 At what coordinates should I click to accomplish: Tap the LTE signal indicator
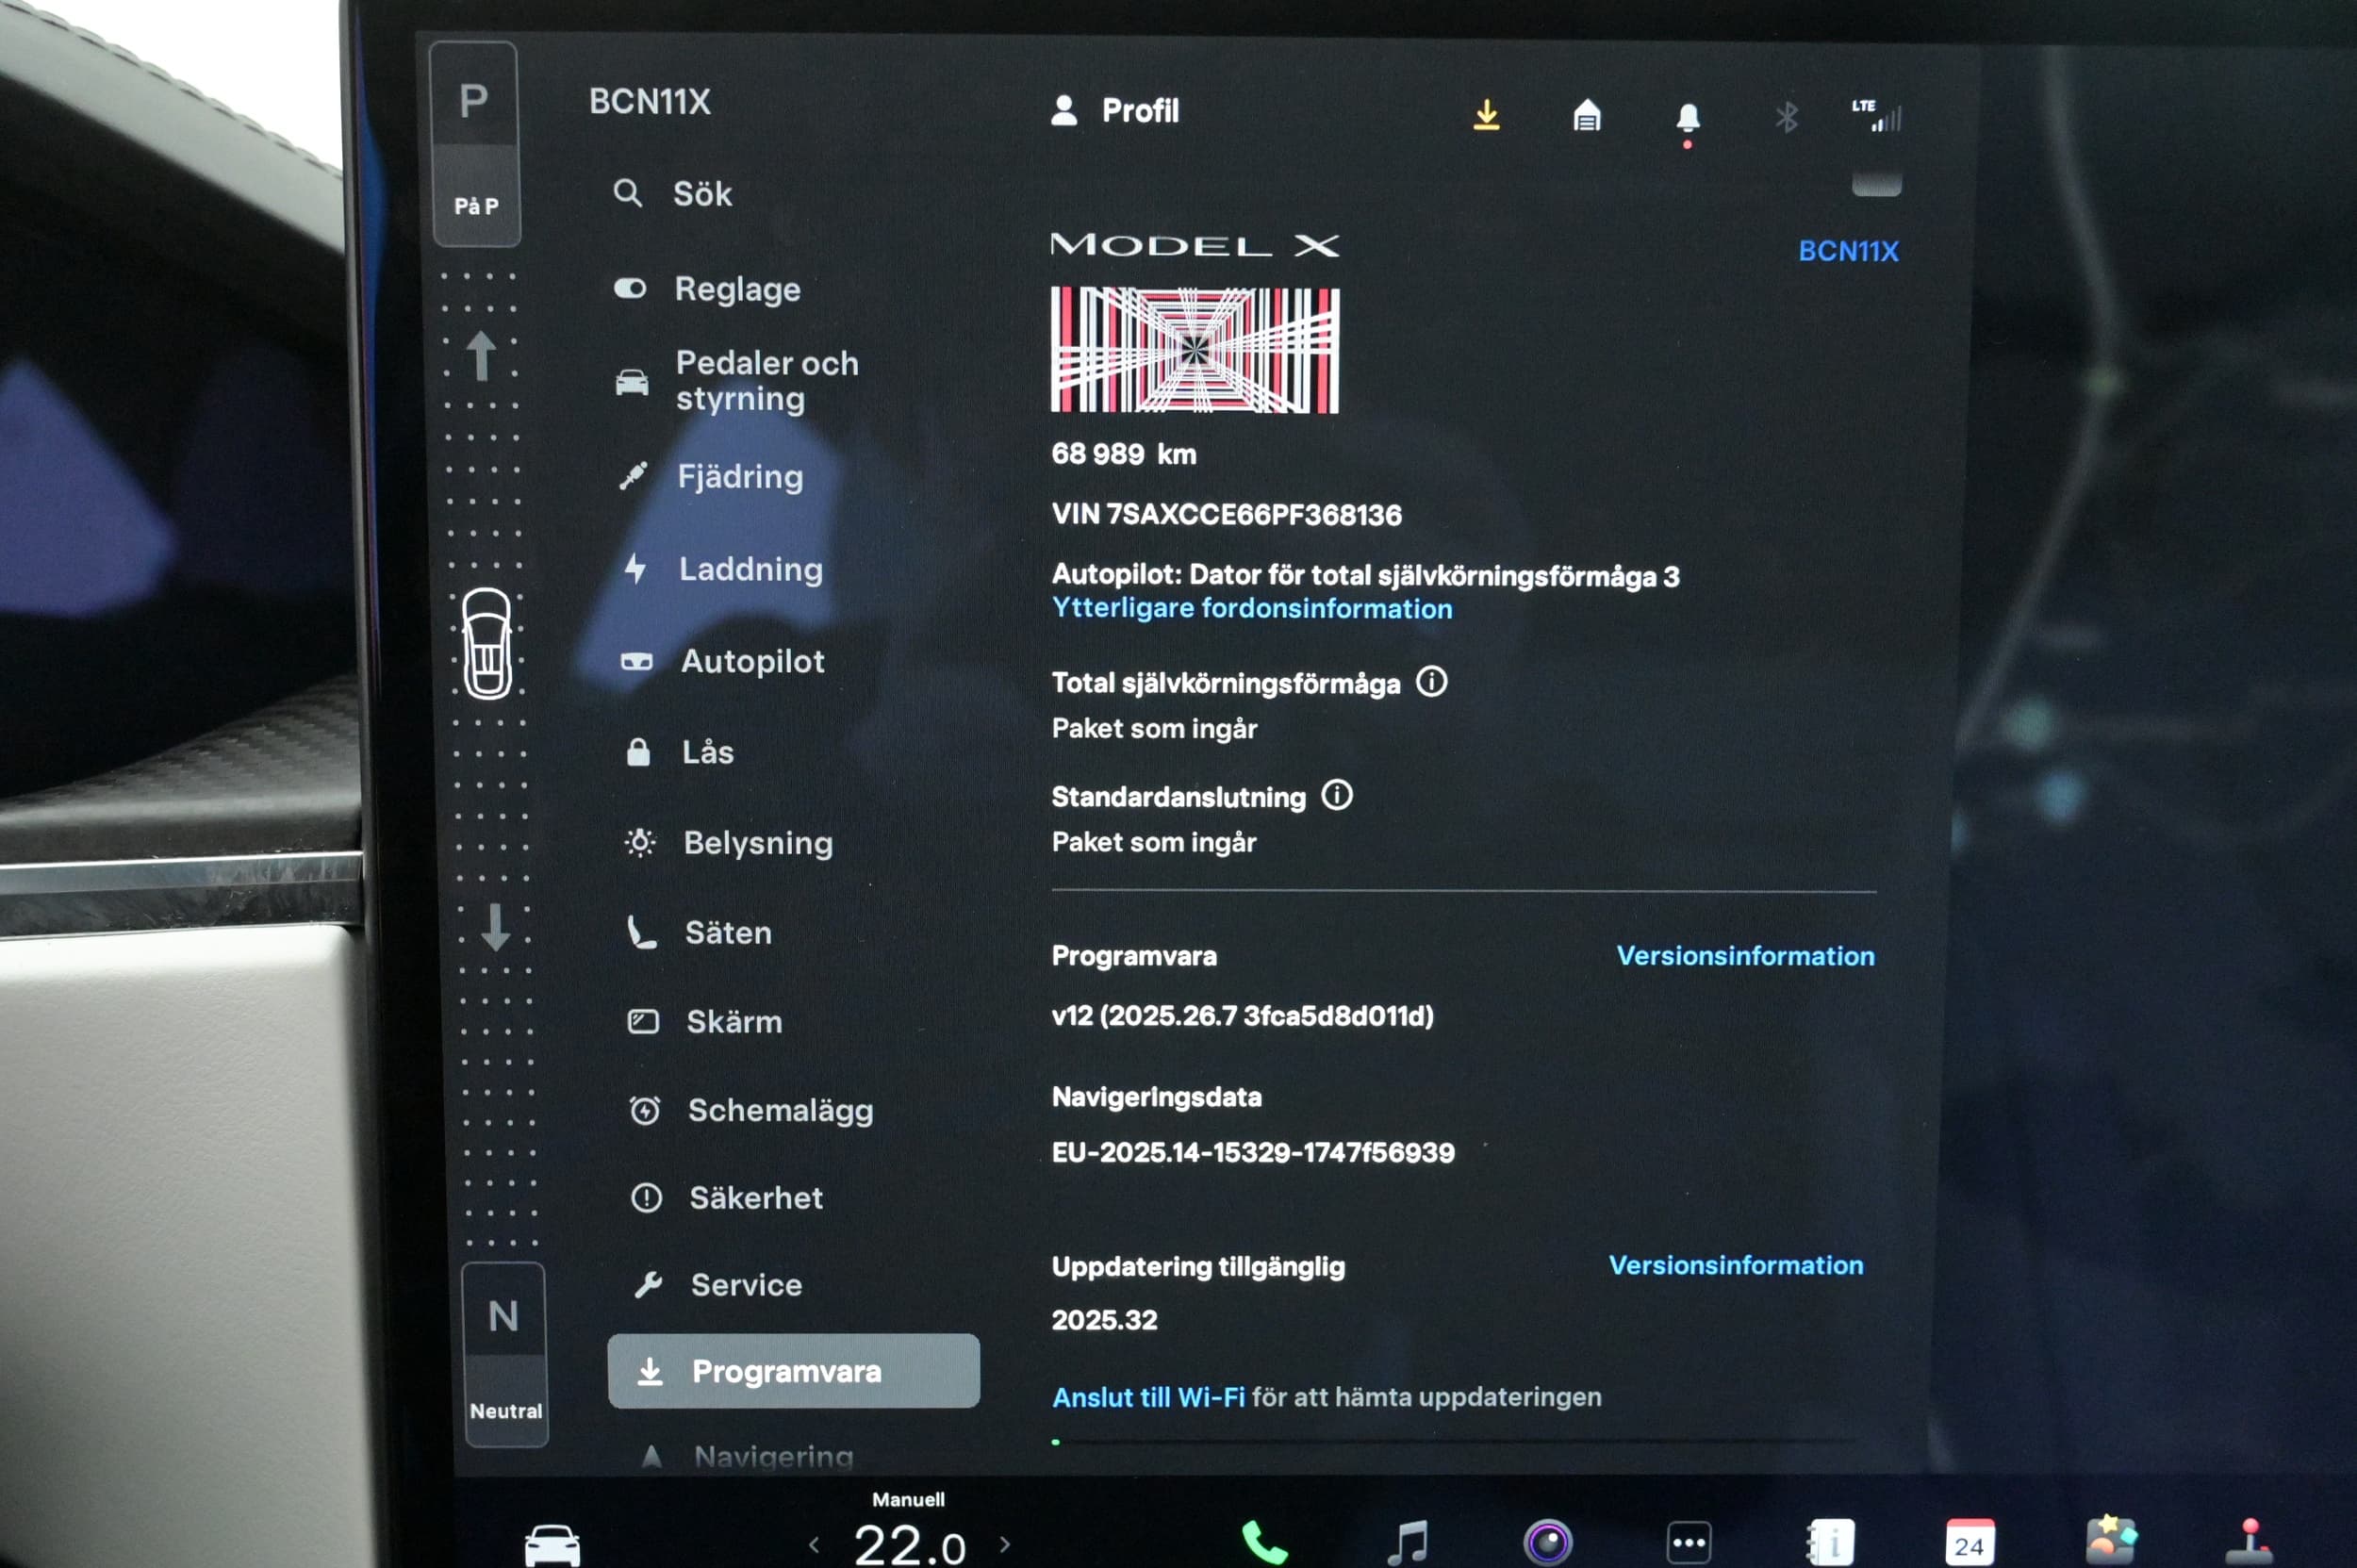(x=1877, y=114)
